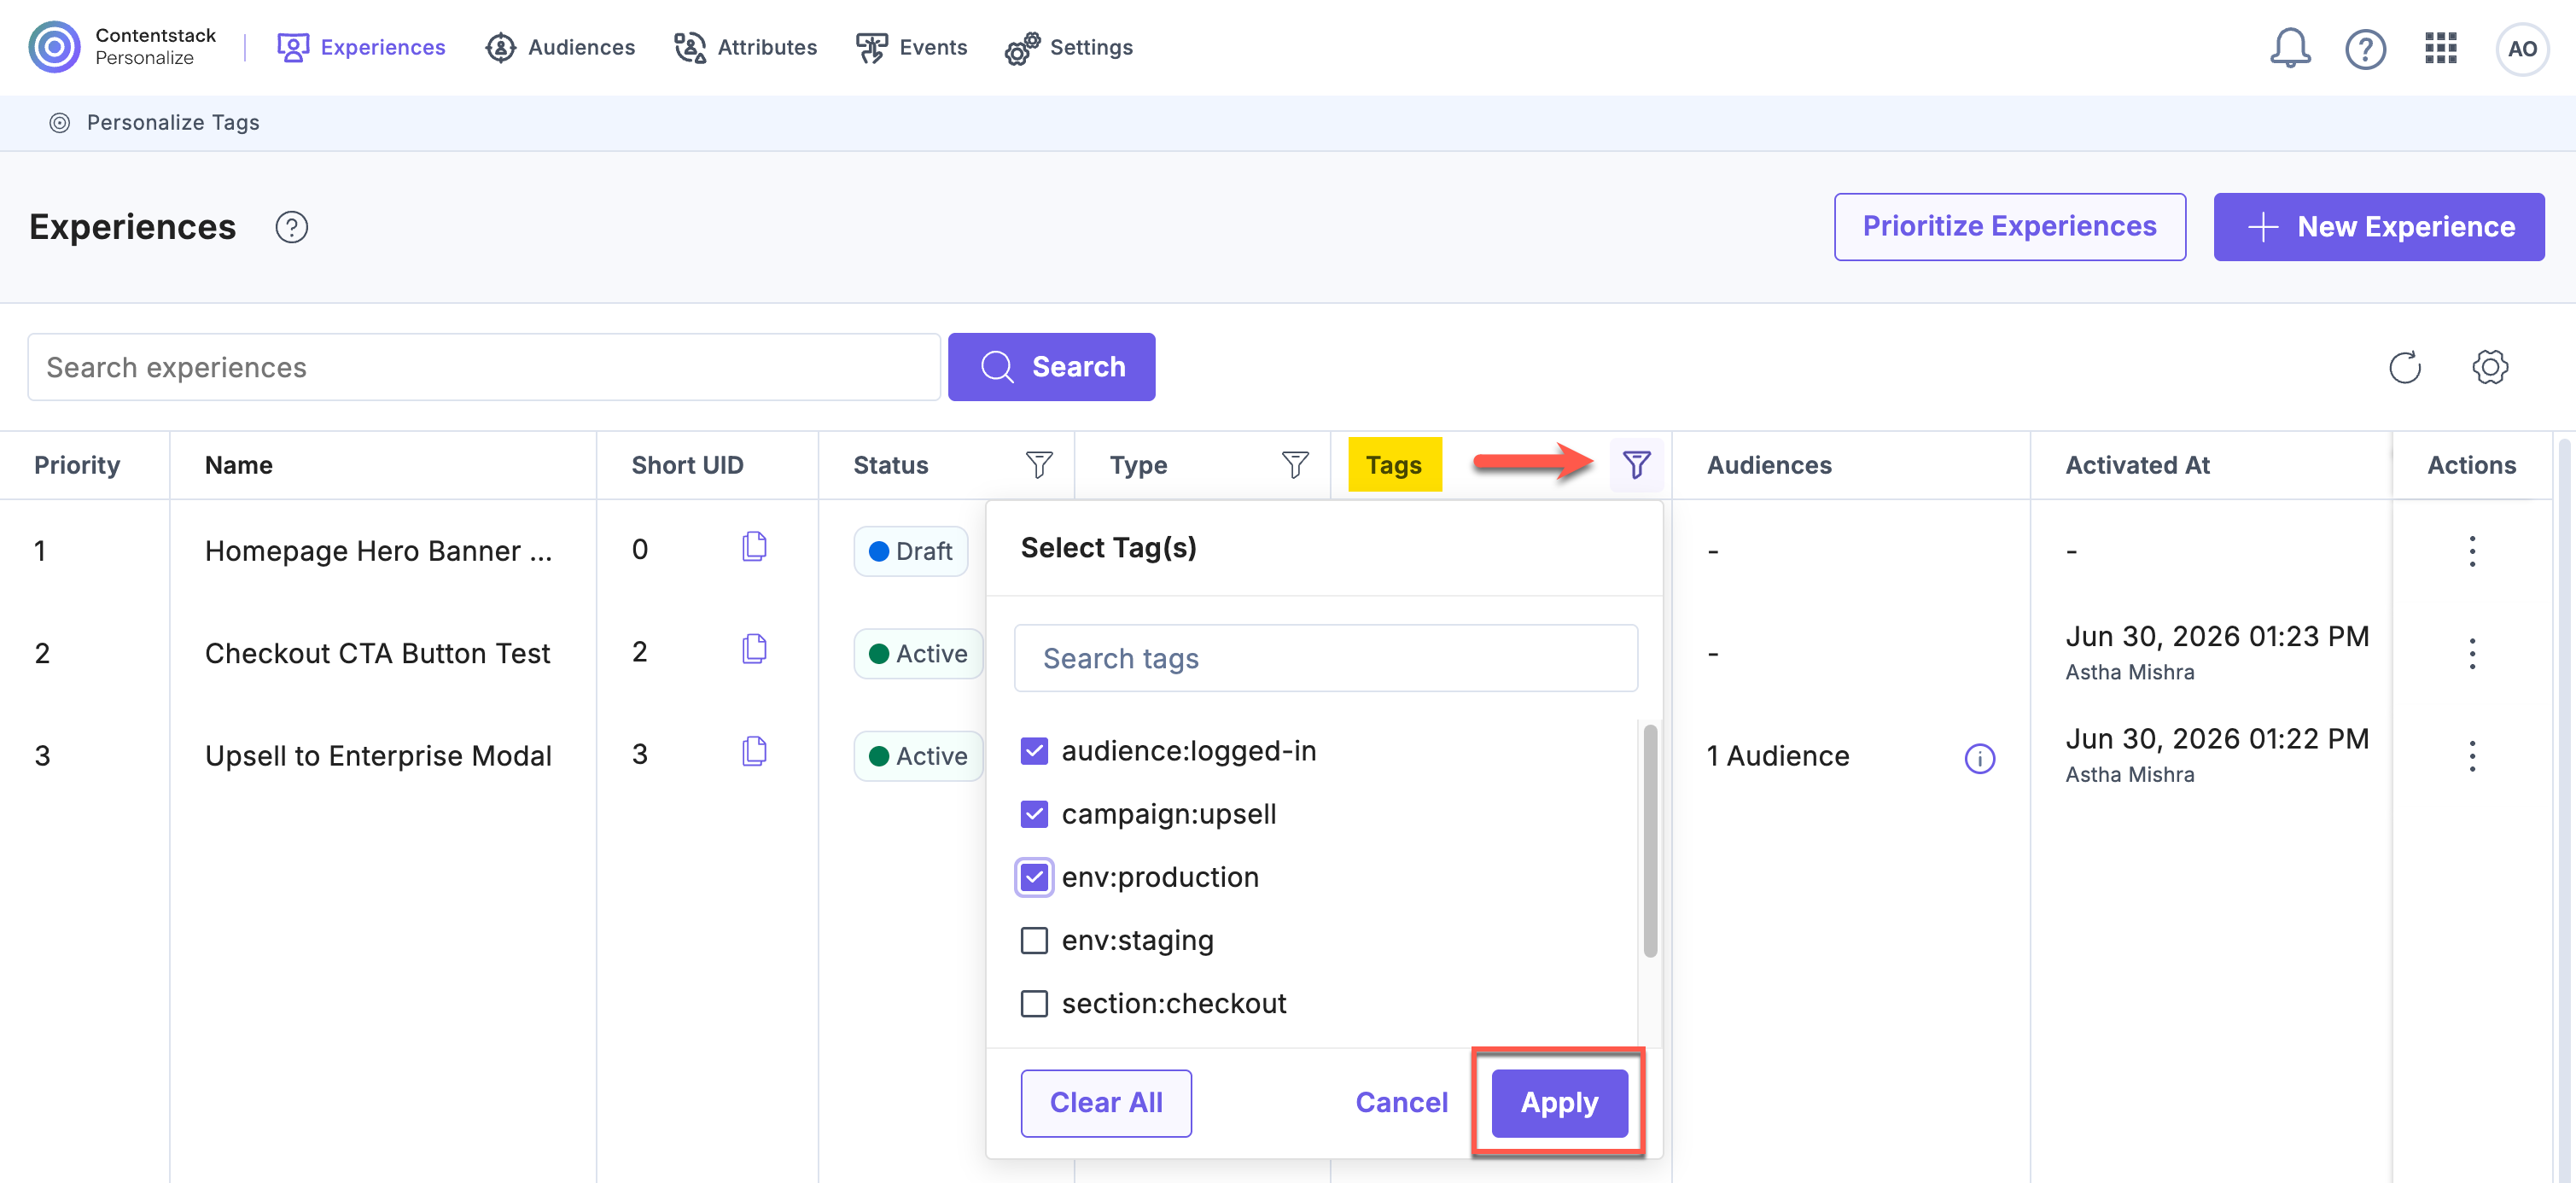Click the tag list scrollbar

(1649, 841)
